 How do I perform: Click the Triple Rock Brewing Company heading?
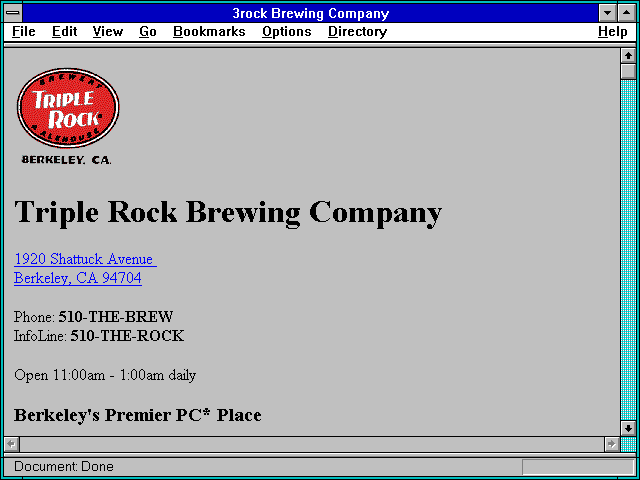pos(228,213)
